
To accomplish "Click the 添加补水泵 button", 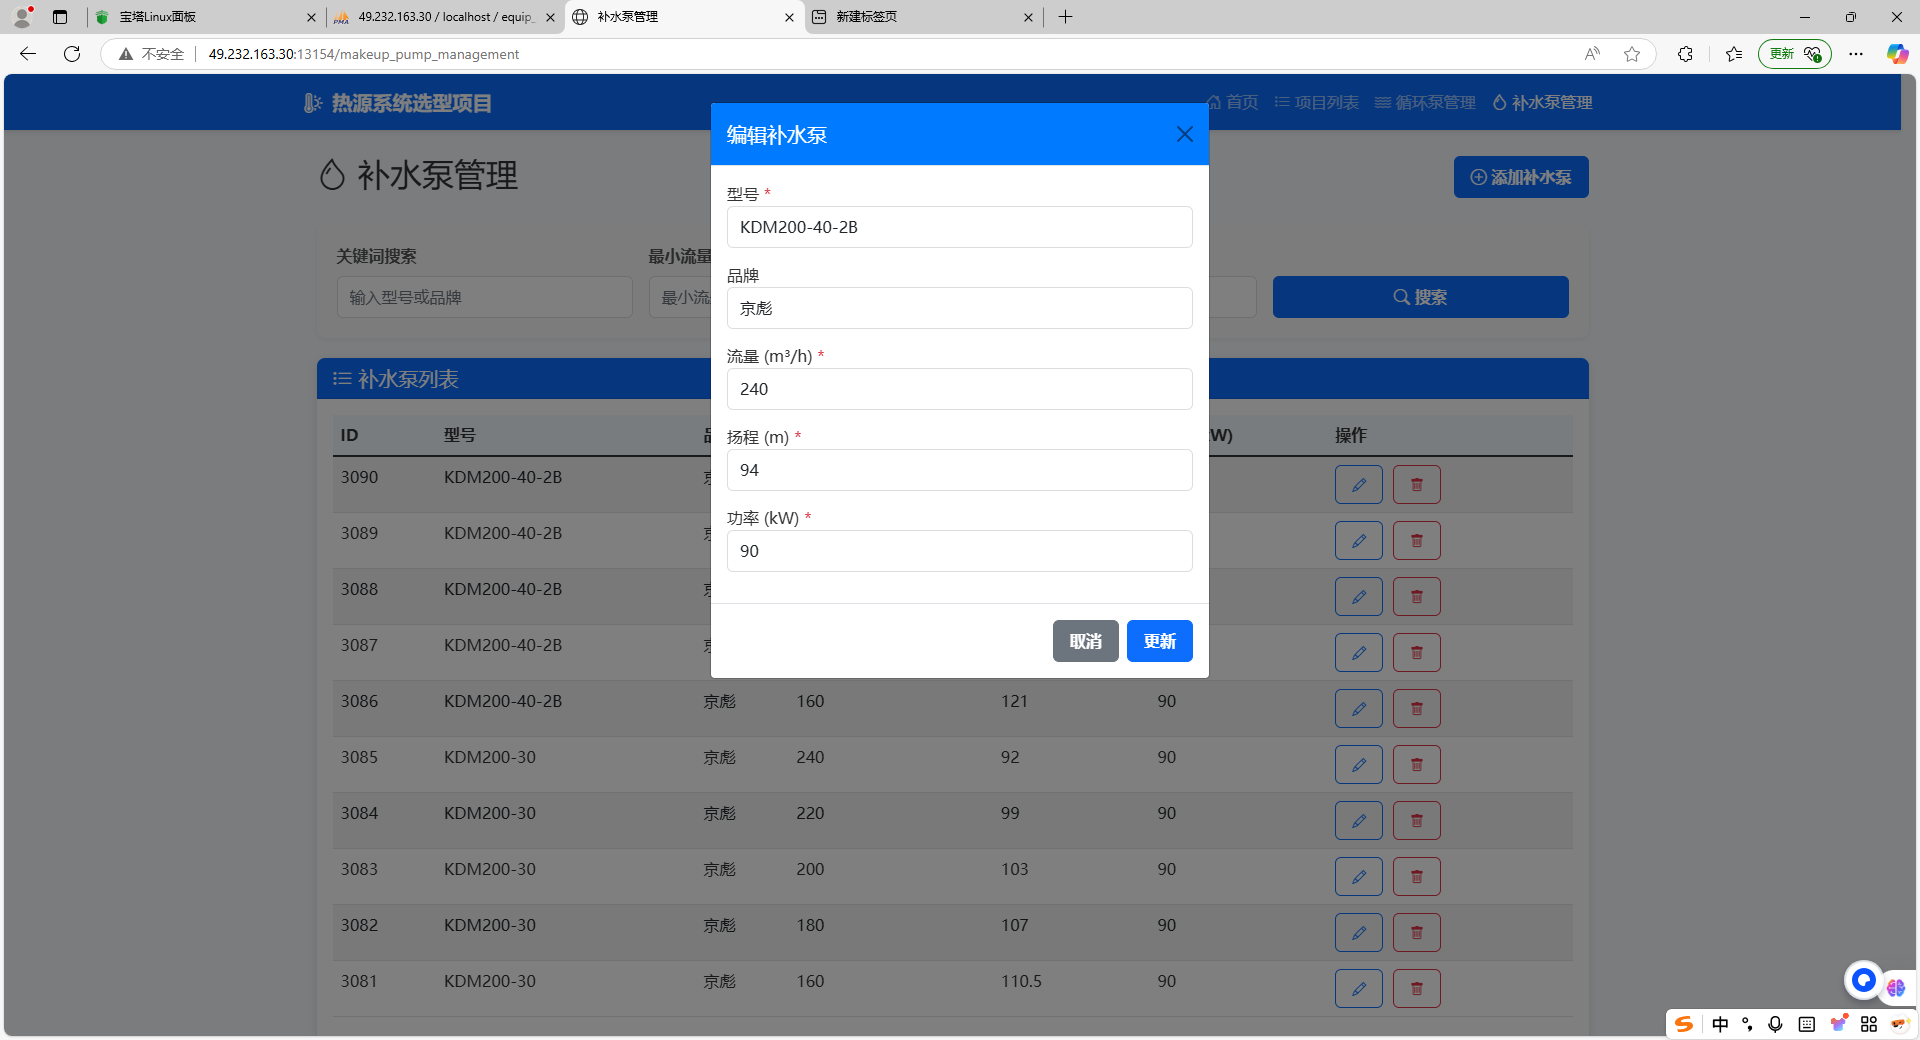I will (x=1520, y=177).
